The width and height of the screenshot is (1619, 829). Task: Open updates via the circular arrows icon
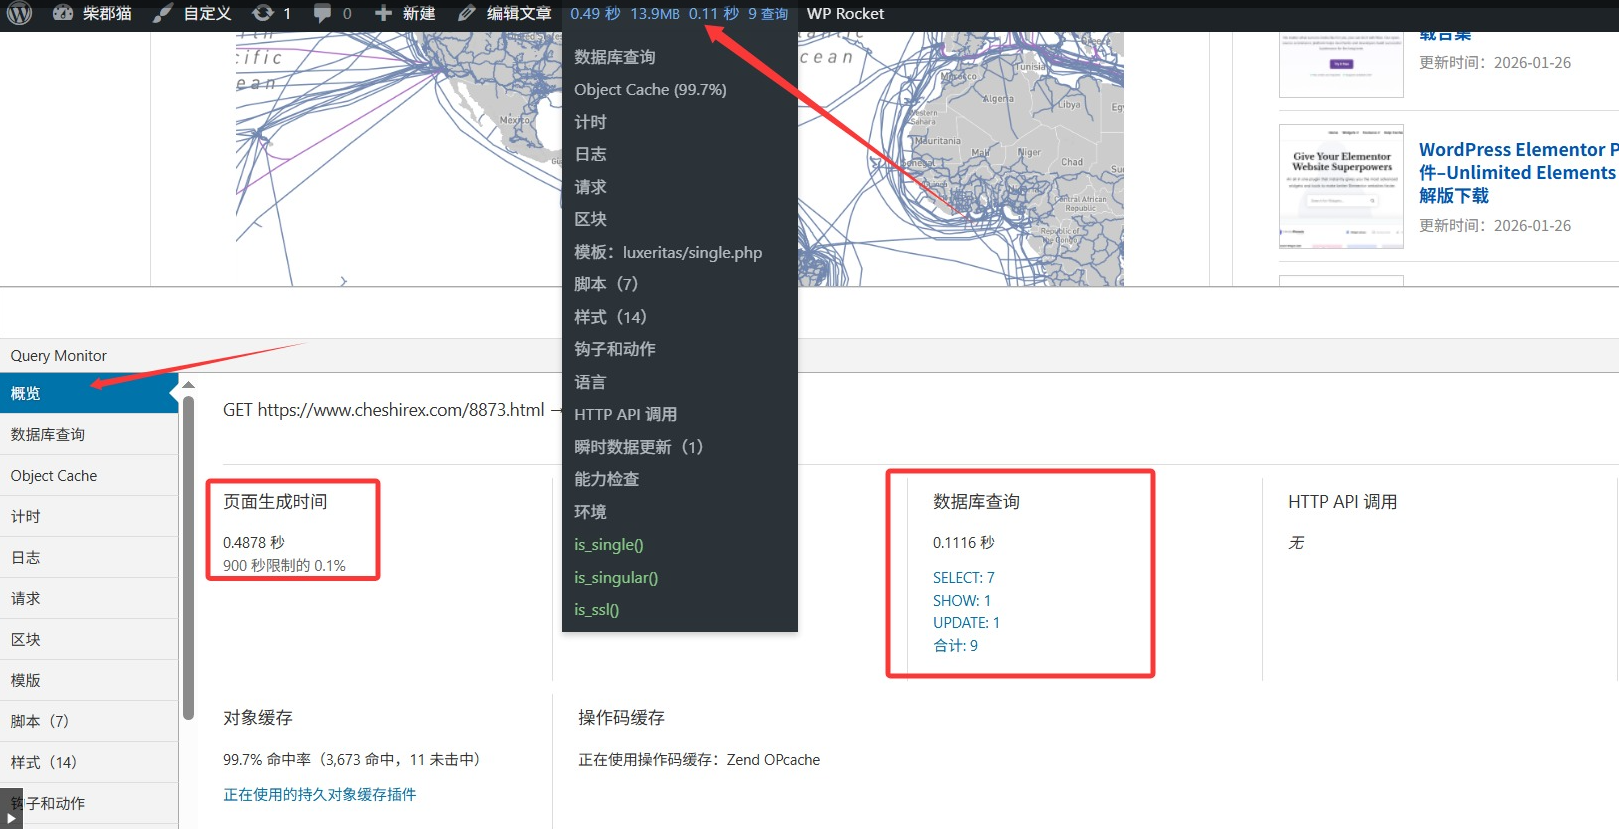pos(263,13)
